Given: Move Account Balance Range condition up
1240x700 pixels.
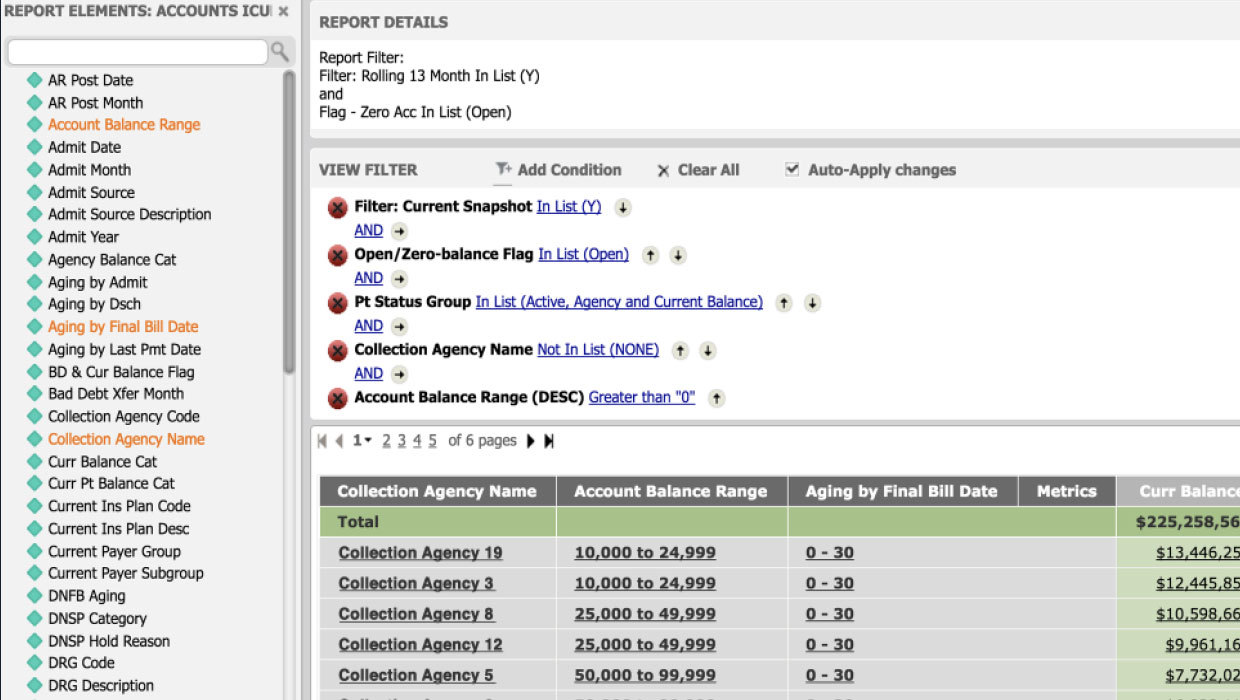Looking at the screenshot, I should click(x=716, y=398).
